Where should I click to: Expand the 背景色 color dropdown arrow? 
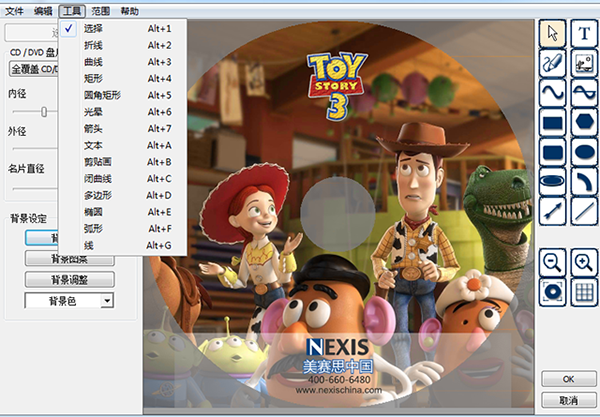[108, 301]
